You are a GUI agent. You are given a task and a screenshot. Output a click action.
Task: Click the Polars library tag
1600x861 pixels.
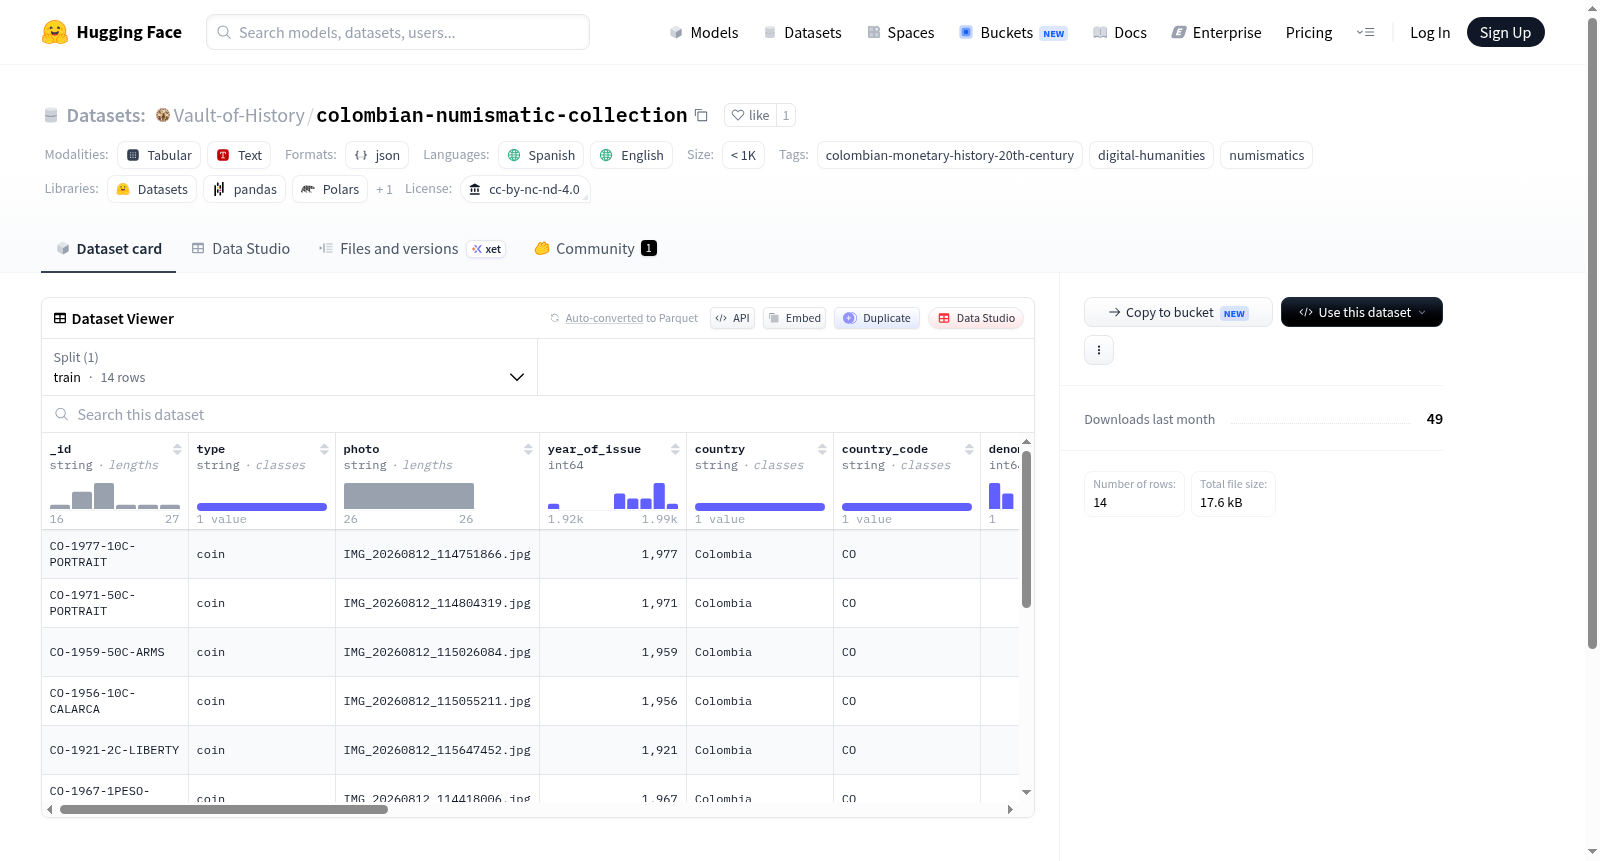pos(330,189)
